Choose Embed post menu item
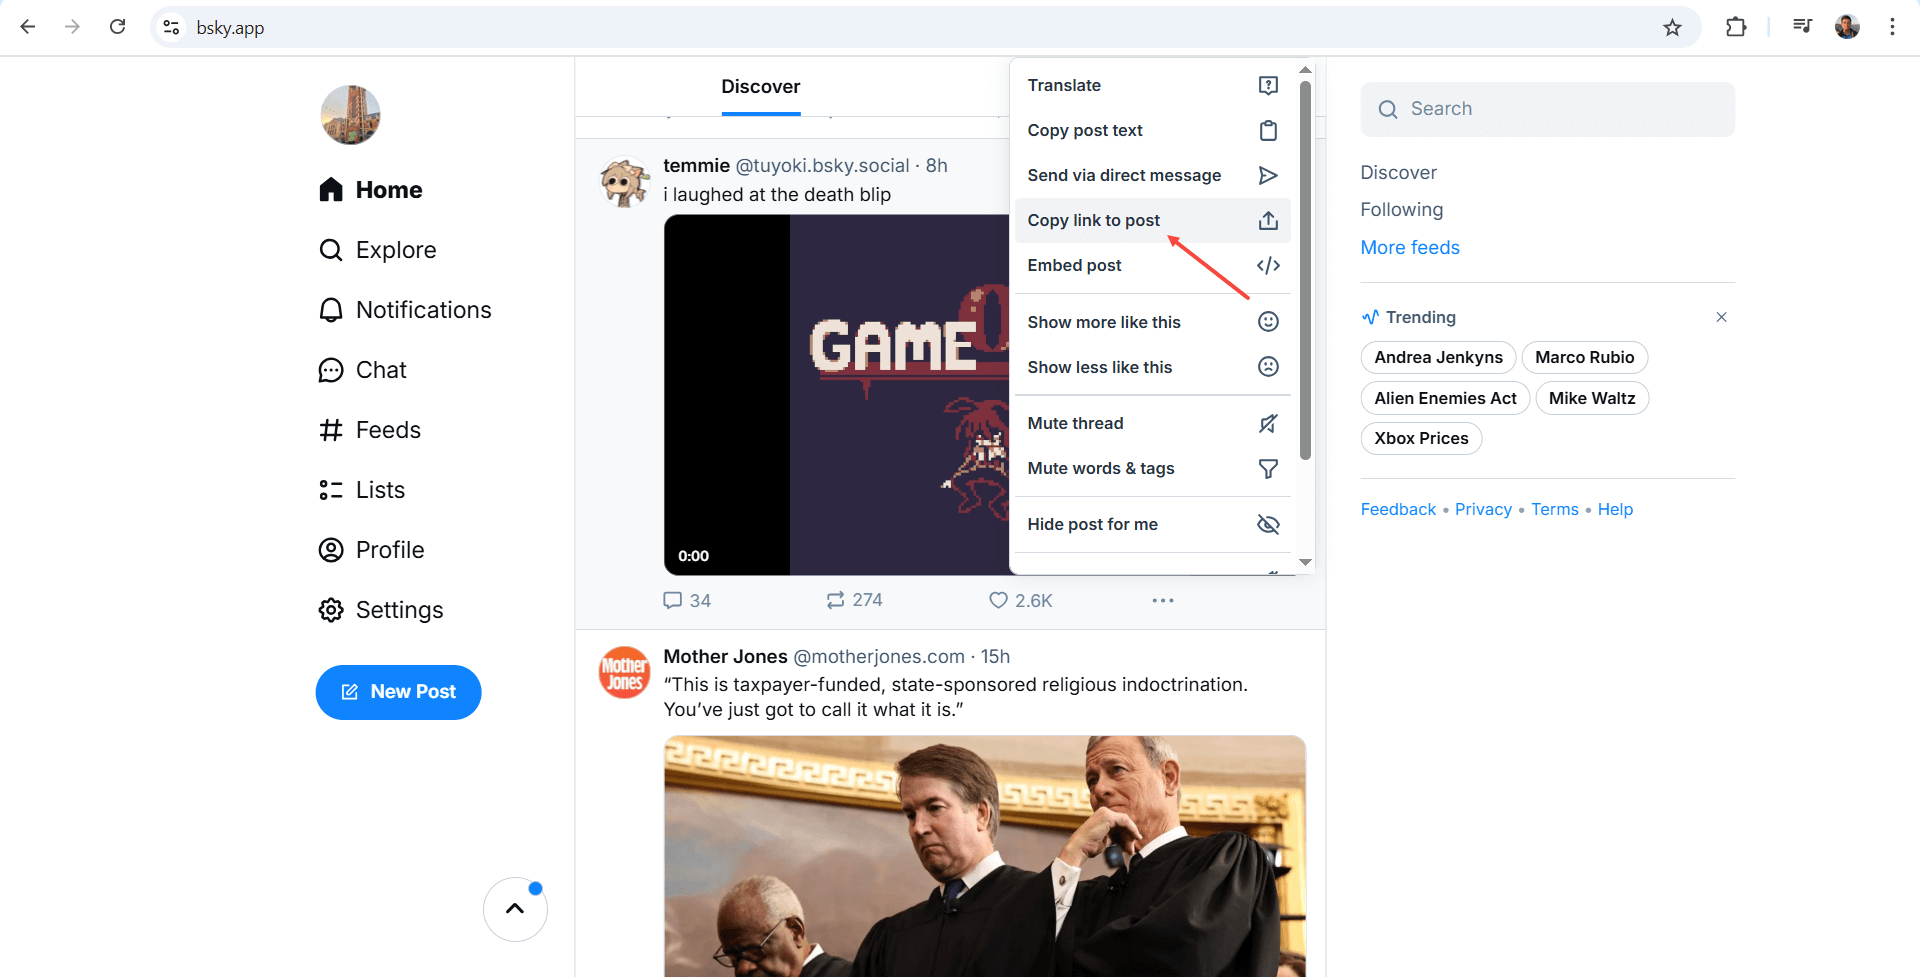The width and height of the screenshot is (1920, 977). pos(1152,266)
